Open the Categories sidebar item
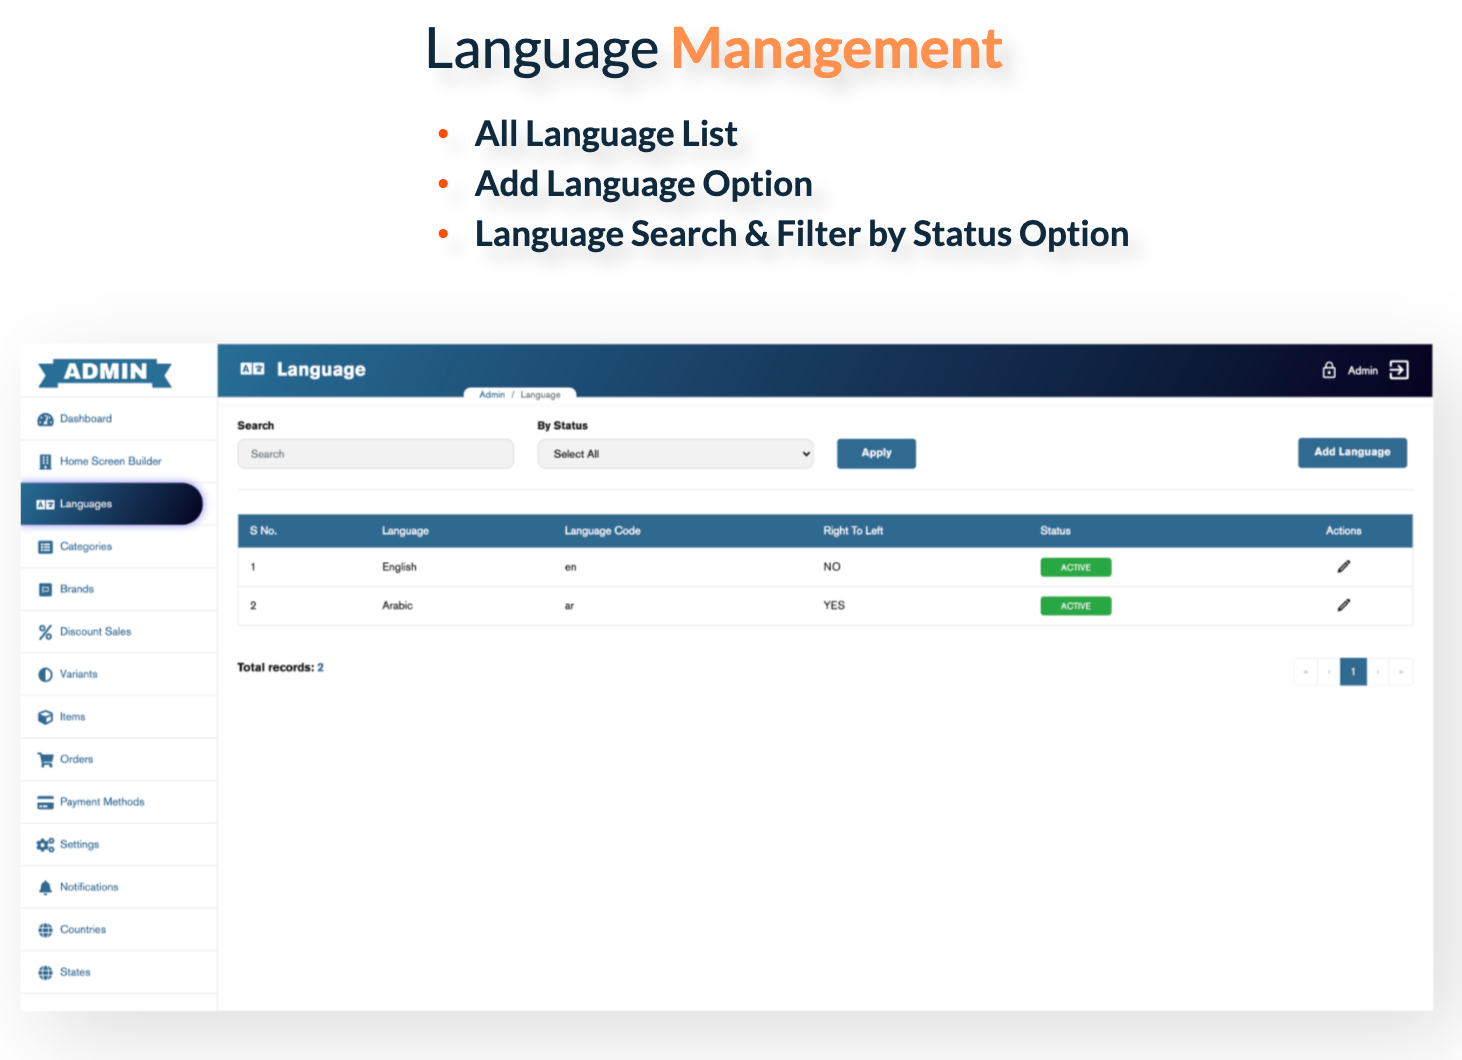This screenshot has width=1462, height=1060. click(x=85, y=547)
